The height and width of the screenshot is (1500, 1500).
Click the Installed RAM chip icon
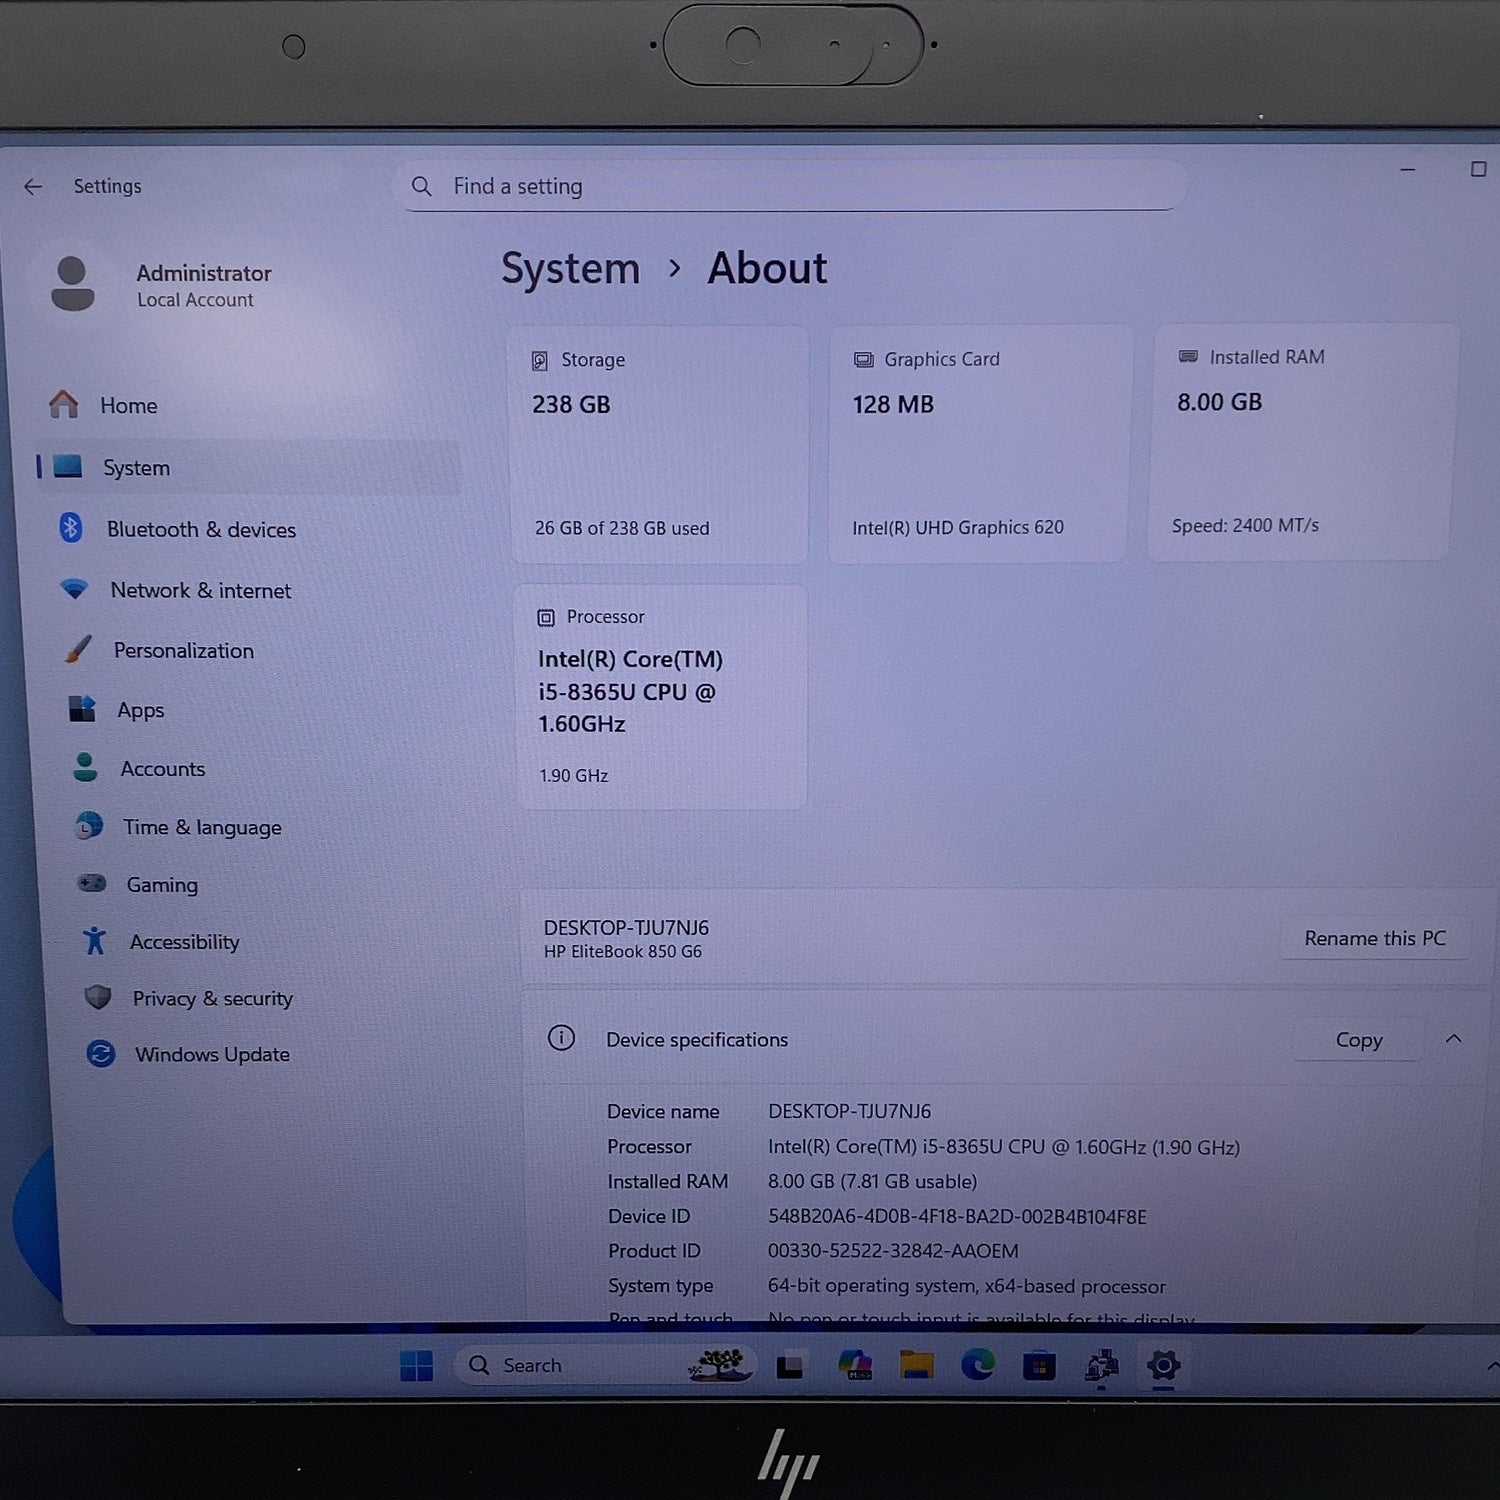click(x=1188, y=357)
